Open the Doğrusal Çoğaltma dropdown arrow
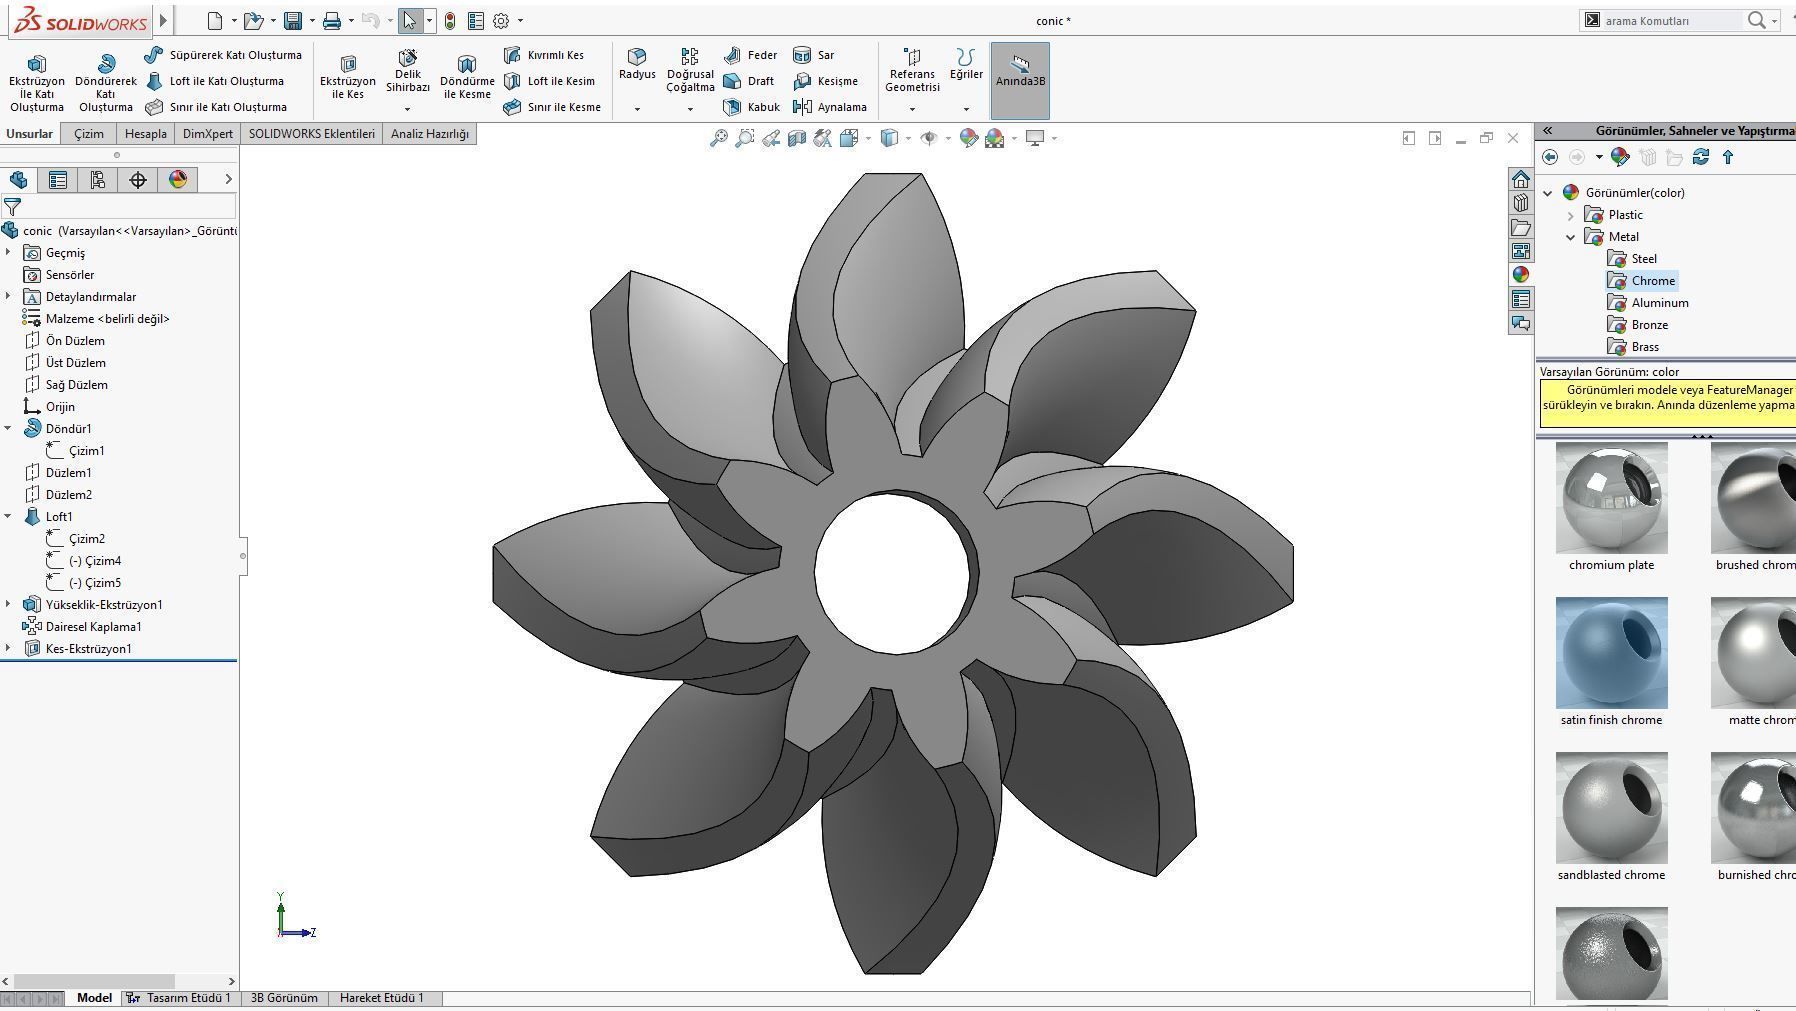Image resolution: width=1796 pixels, height=1011 pixels. (x=690, y=109)
